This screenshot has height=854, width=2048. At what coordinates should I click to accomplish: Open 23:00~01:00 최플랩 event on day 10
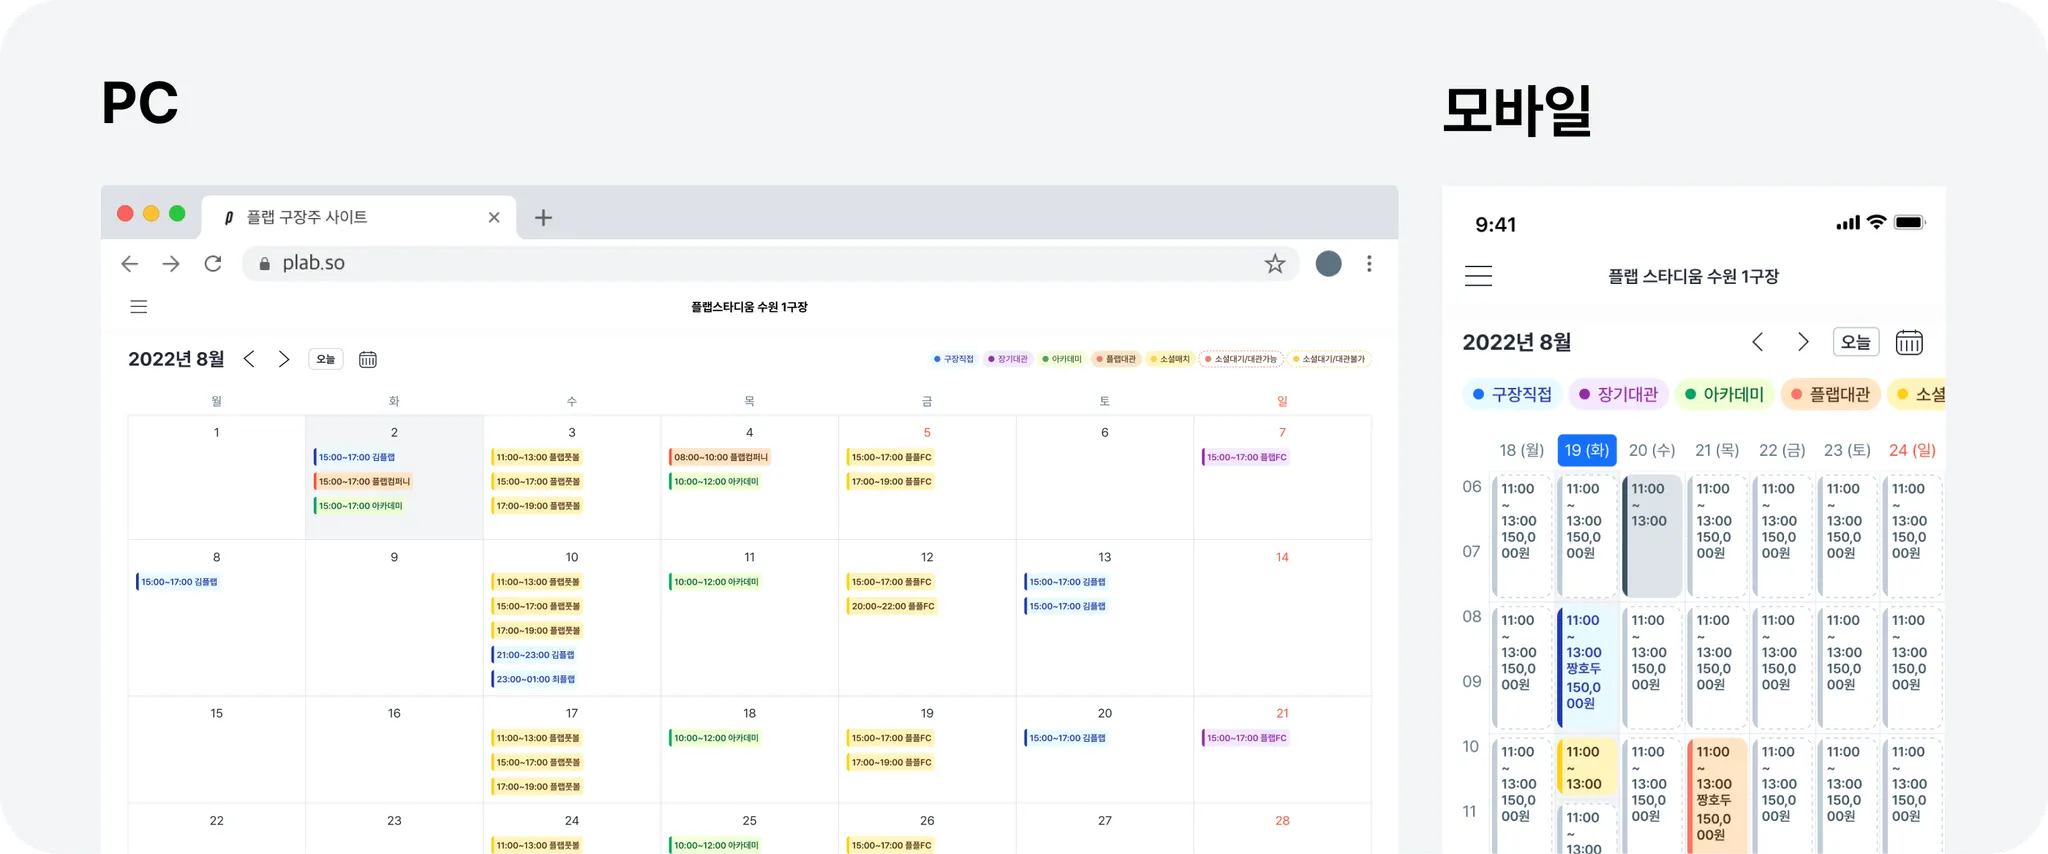(x=535, y=679)
